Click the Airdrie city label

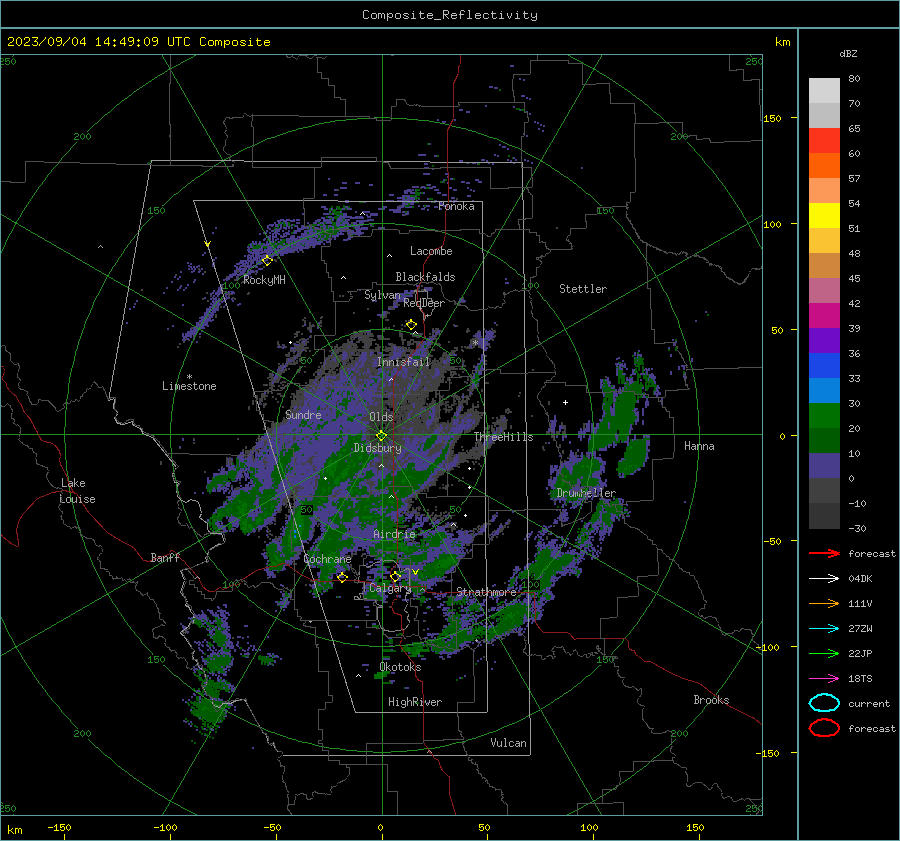click(x=394, y=534)
